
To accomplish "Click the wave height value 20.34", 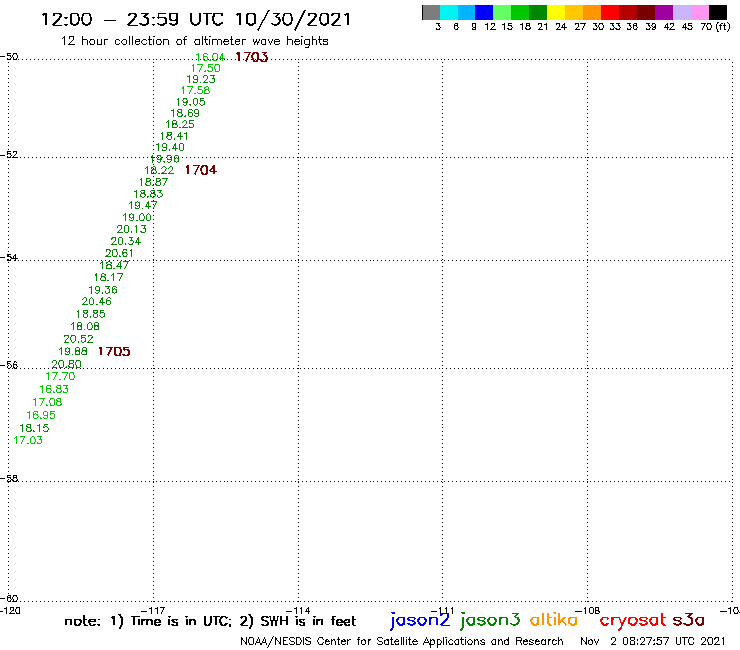I will (126, 241).
